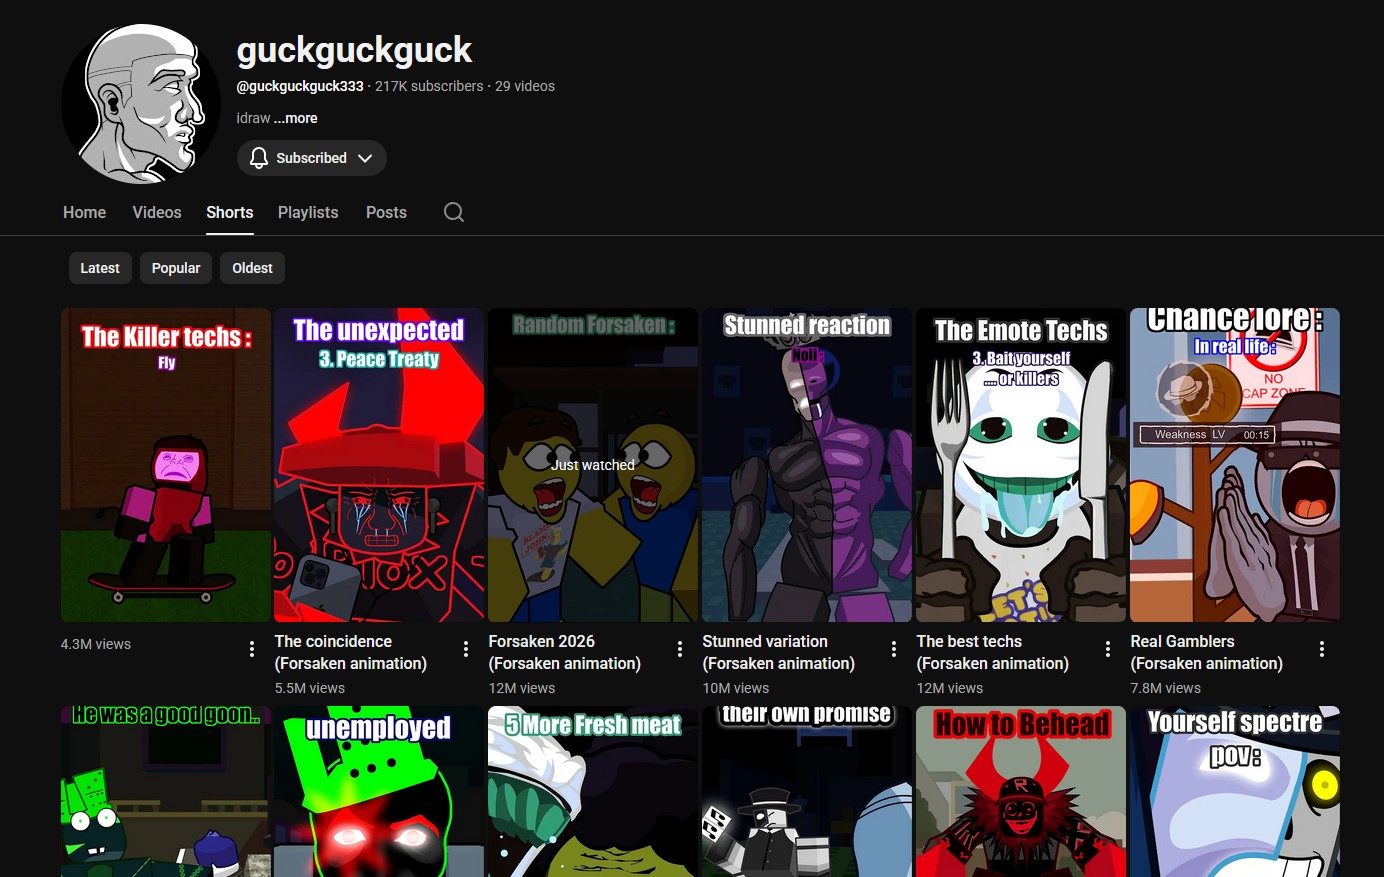Click the 29 videos count

click(525, 86)
